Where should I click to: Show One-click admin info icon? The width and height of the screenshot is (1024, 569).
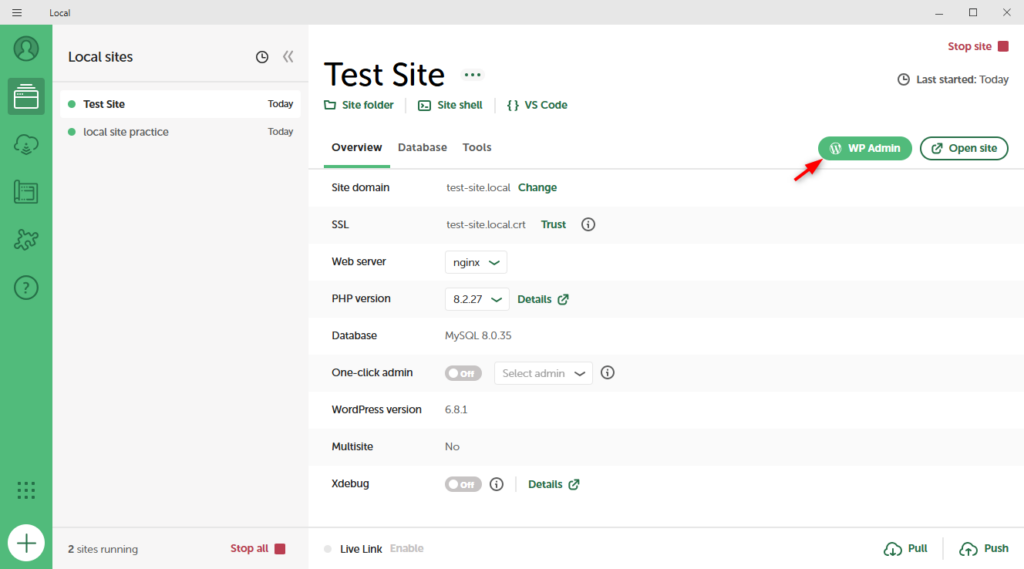pyautogui.click(x=607, y=373)
